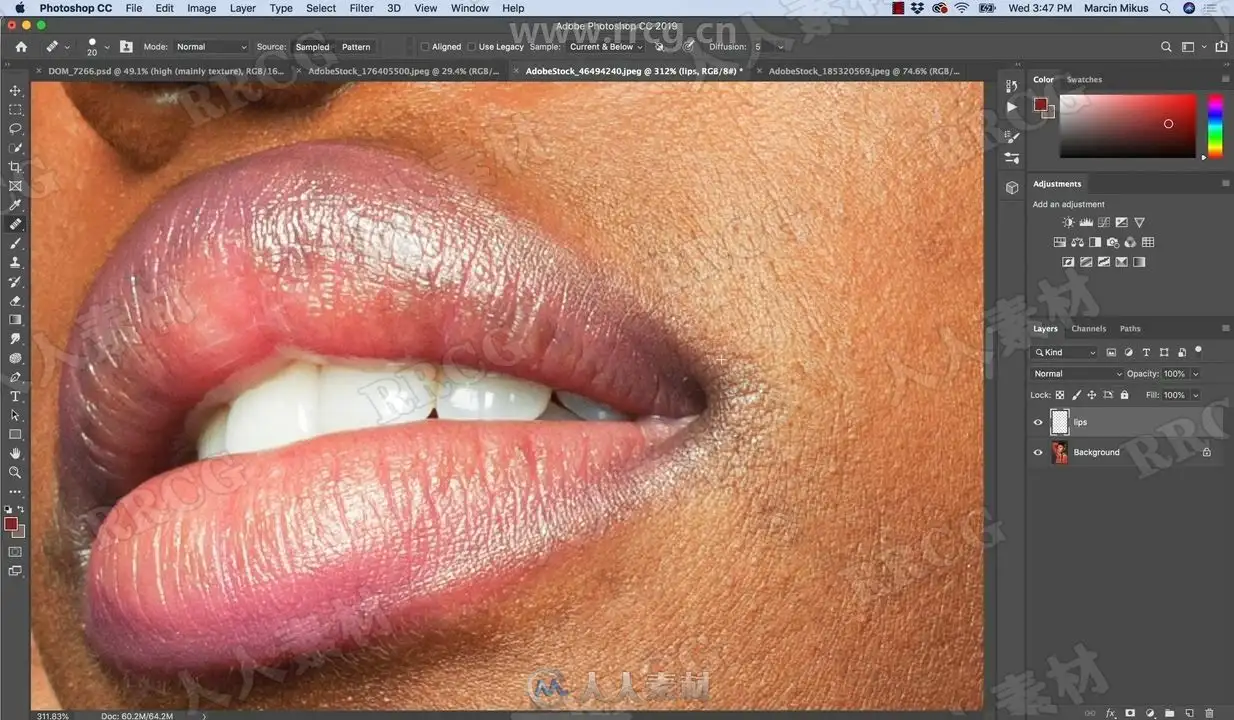Select the Brush tool
Viewport: 1234px width, 720px height.
point(15,243)
